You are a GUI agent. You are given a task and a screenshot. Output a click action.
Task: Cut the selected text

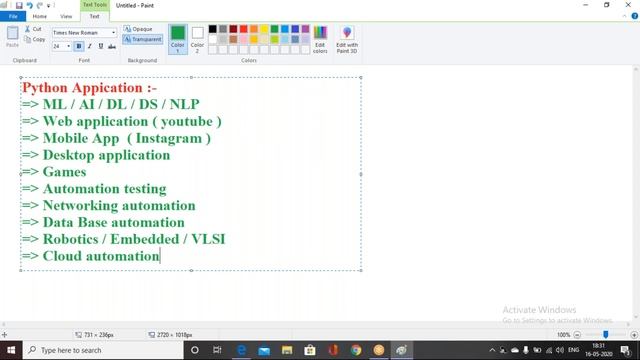[33, 29]
